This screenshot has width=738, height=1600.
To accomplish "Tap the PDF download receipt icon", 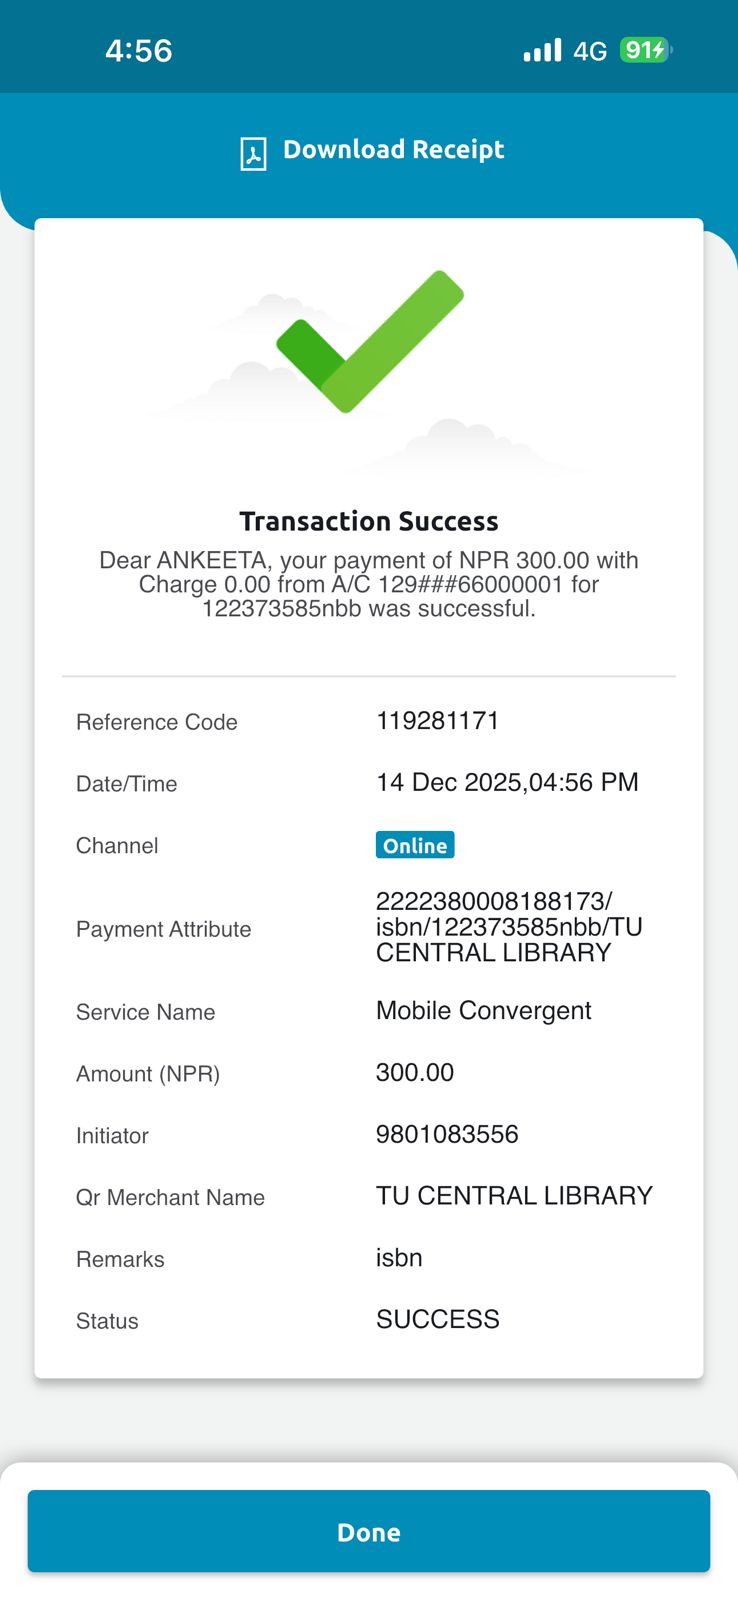I will (x=253, y=154).
